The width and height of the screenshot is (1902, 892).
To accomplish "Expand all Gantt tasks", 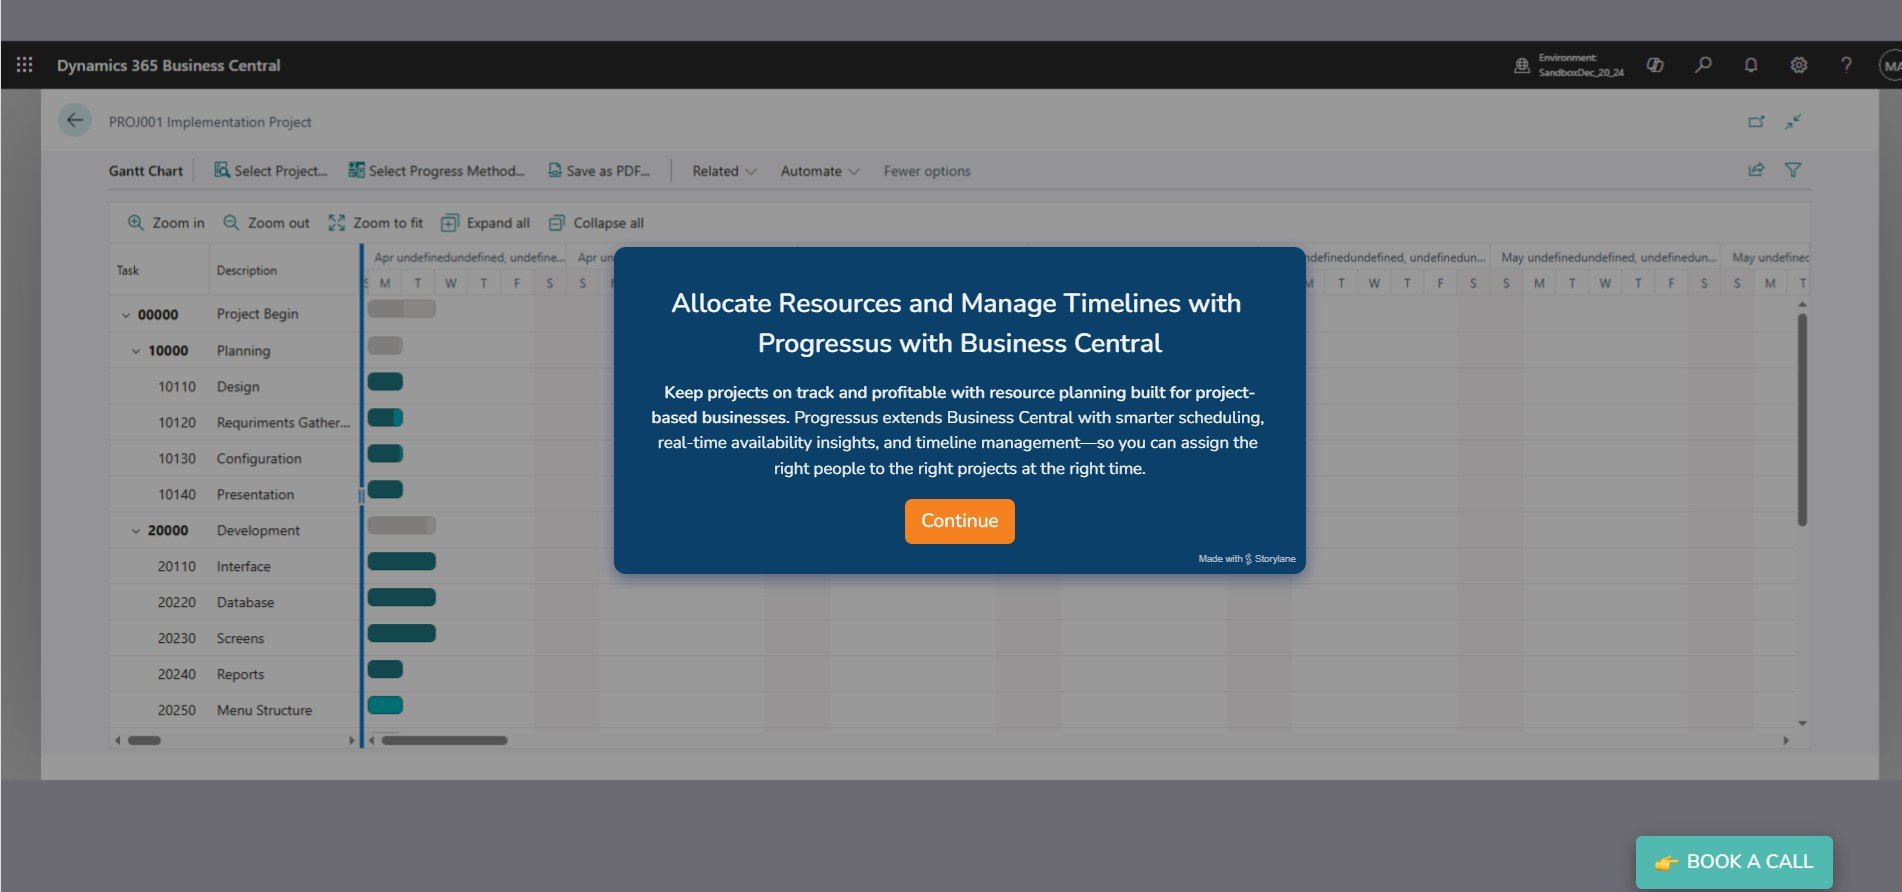I will [486, 223].
